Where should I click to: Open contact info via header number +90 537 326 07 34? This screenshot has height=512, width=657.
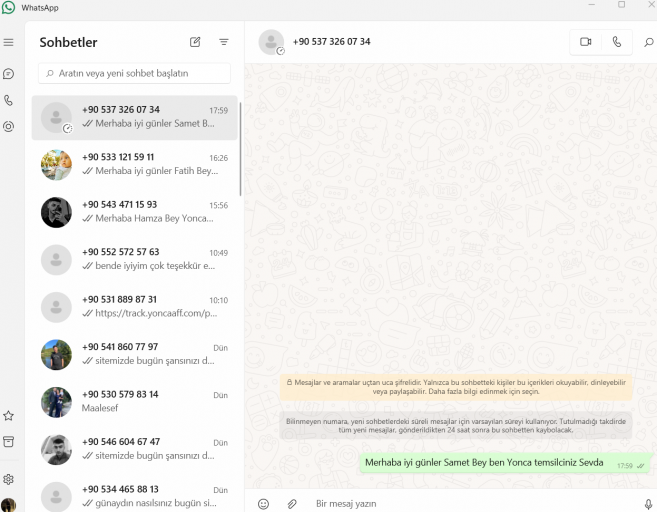click(x=331, y=42)
